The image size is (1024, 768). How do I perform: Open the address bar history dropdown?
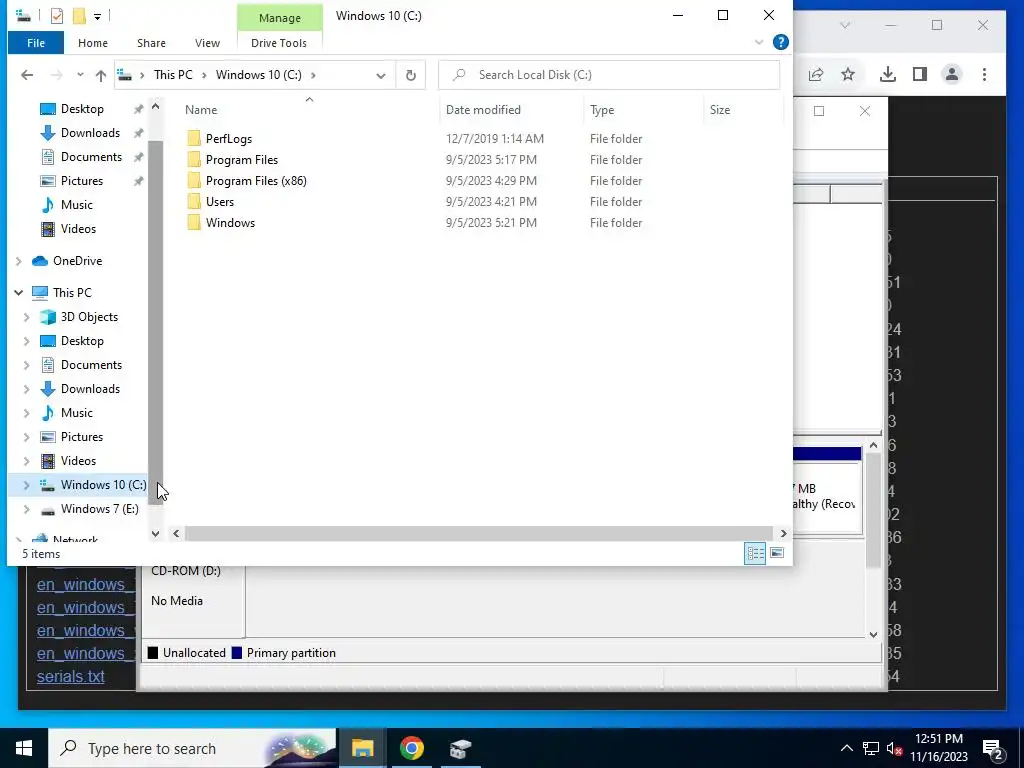(381, 75)
